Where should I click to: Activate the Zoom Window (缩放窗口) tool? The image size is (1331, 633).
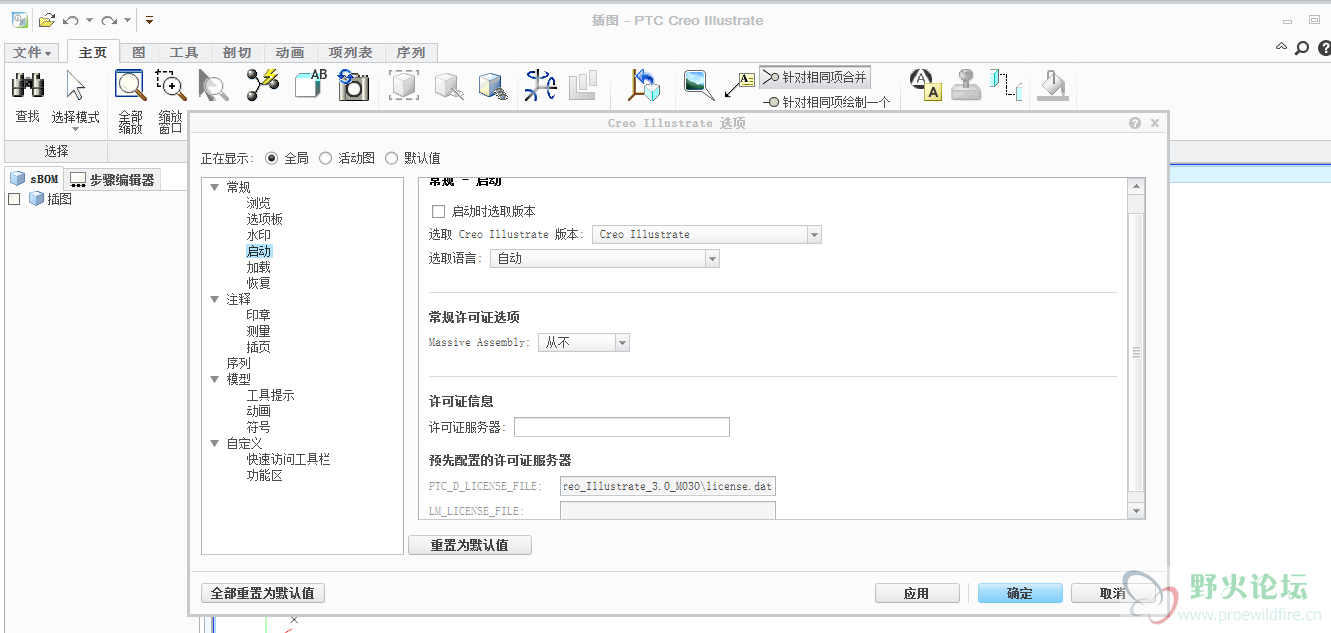170,86
